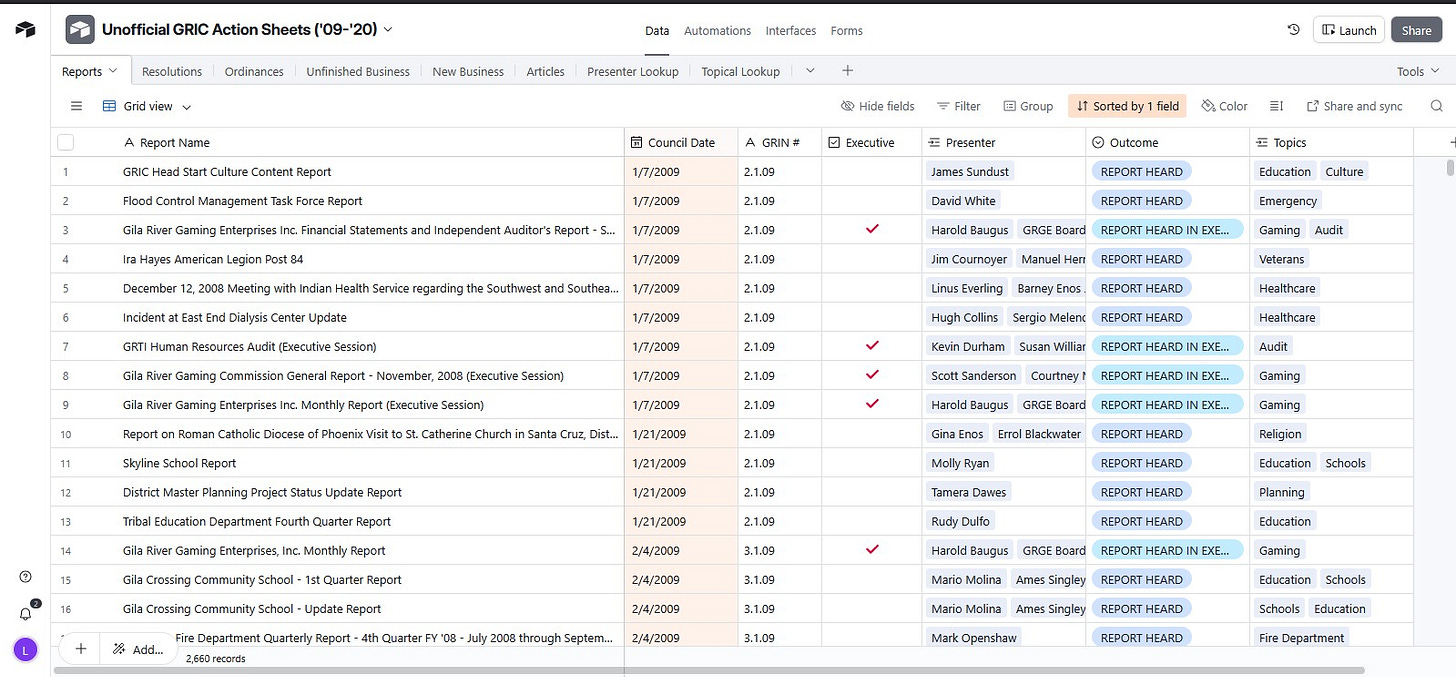Viewport: 1456px width, 677px height.
Task: Open the Presenter Lookup table tab
Action: [x=633, y=71]
